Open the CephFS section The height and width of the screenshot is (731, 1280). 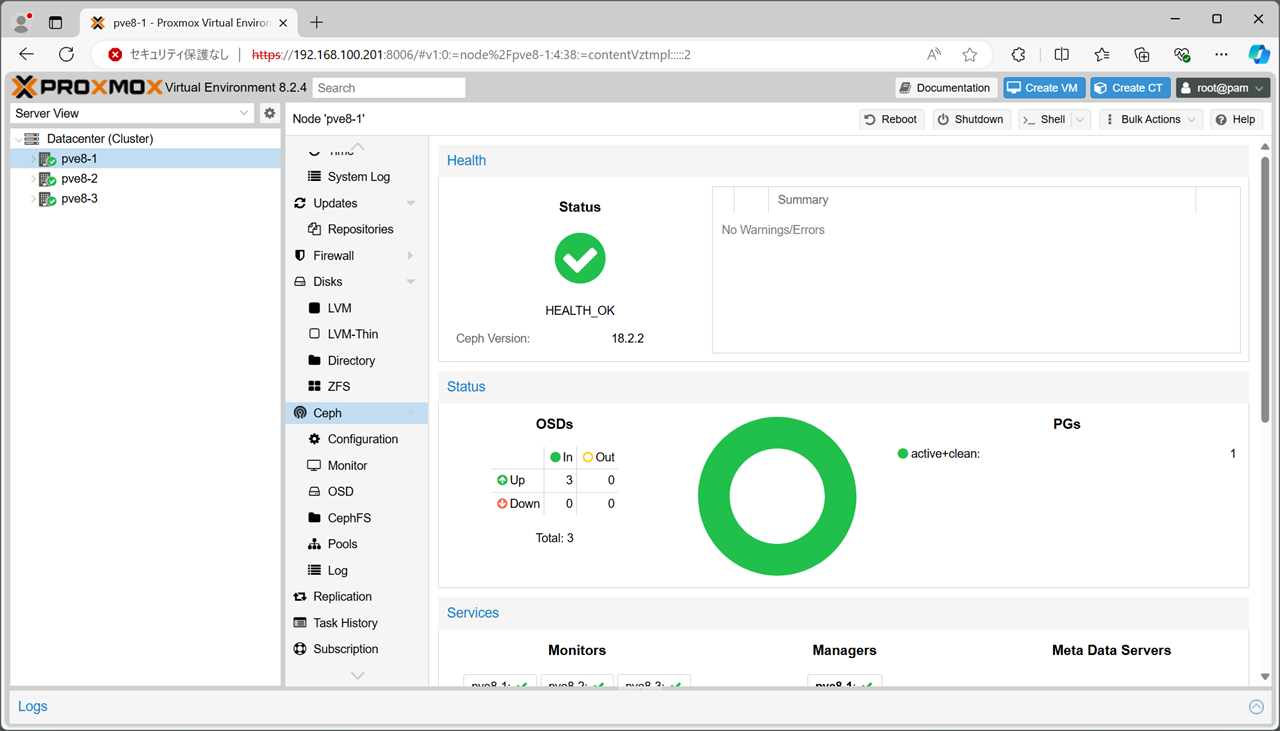point(349,518)
